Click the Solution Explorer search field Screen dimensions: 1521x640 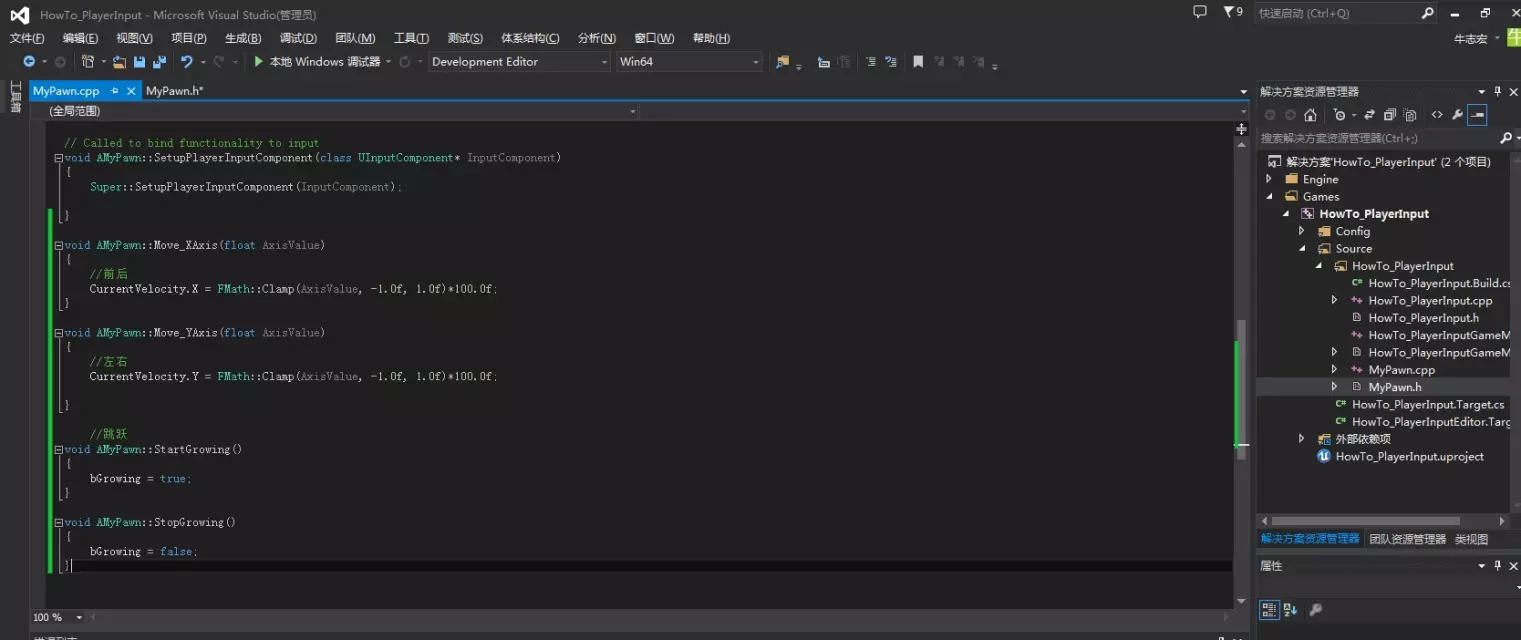click(x=1376, y=138)
